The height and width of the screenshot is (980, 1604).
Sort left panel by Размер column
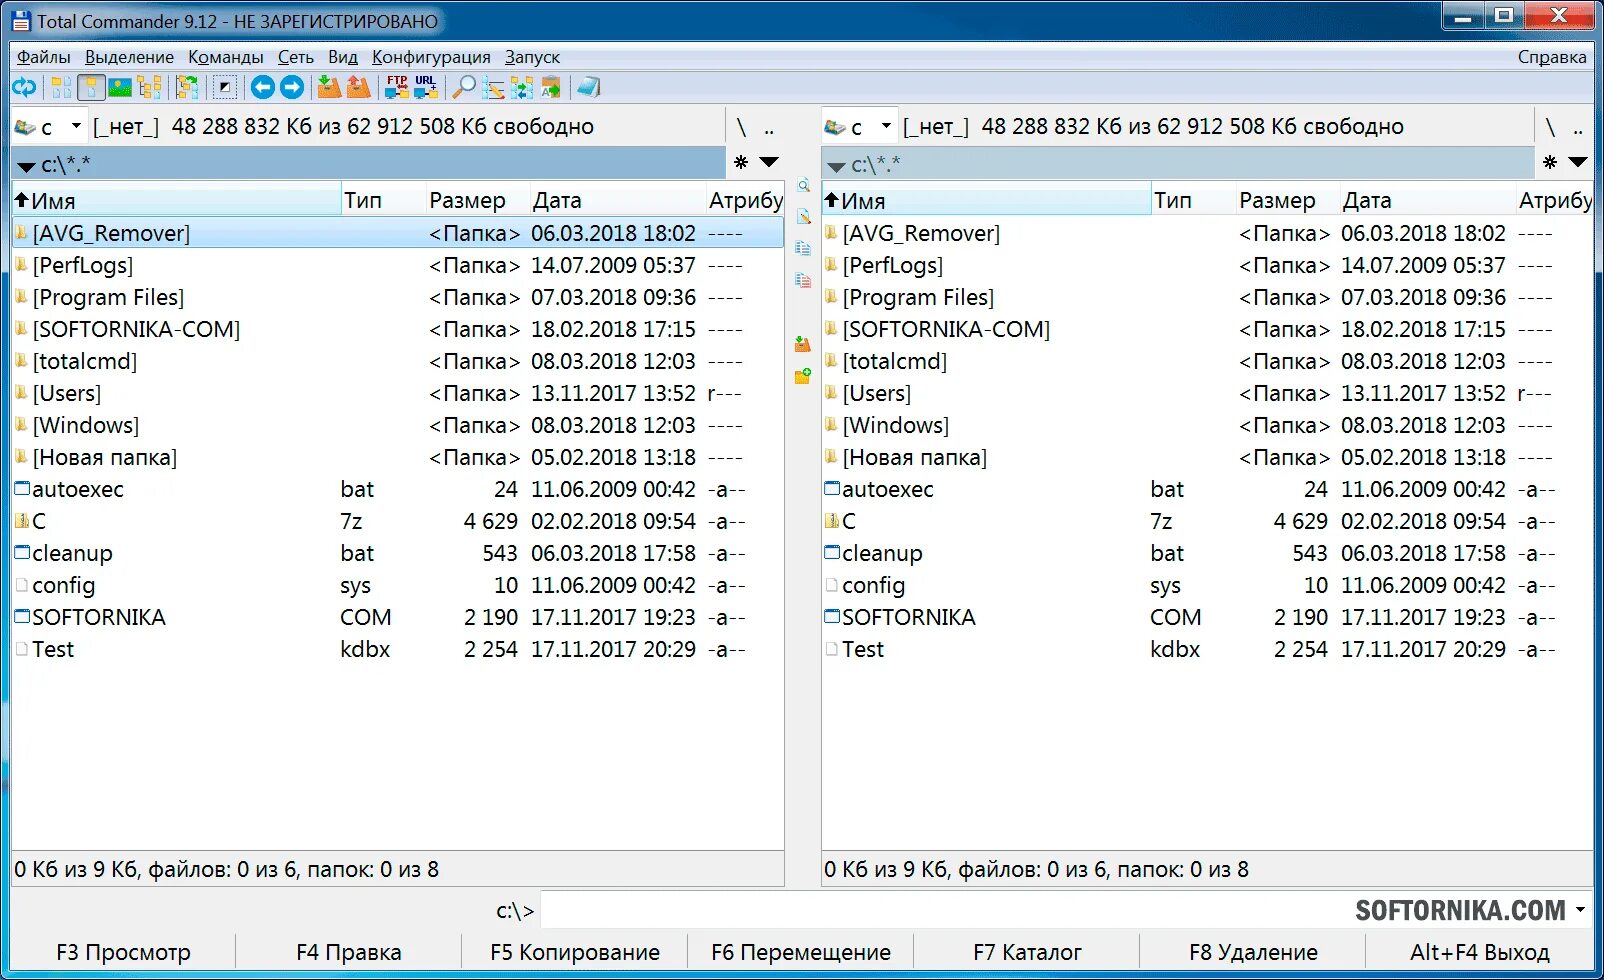476,200
